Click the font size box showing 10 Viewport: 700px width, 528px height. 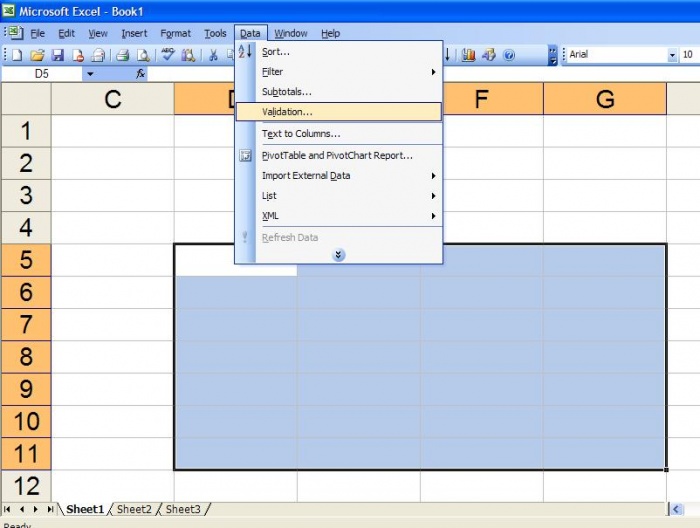[x=689, y=55]
